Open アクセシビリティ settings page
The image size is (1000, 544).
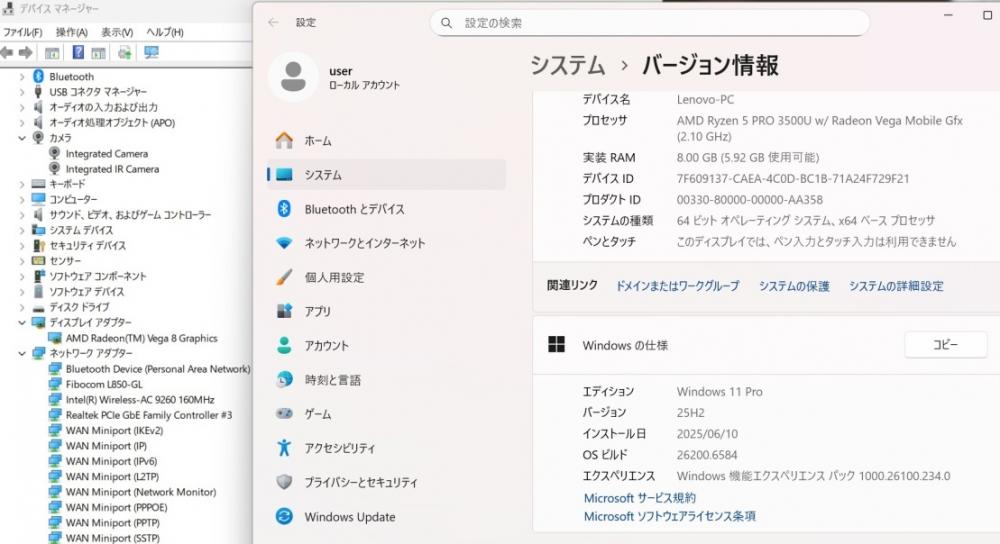pos(340,448)
